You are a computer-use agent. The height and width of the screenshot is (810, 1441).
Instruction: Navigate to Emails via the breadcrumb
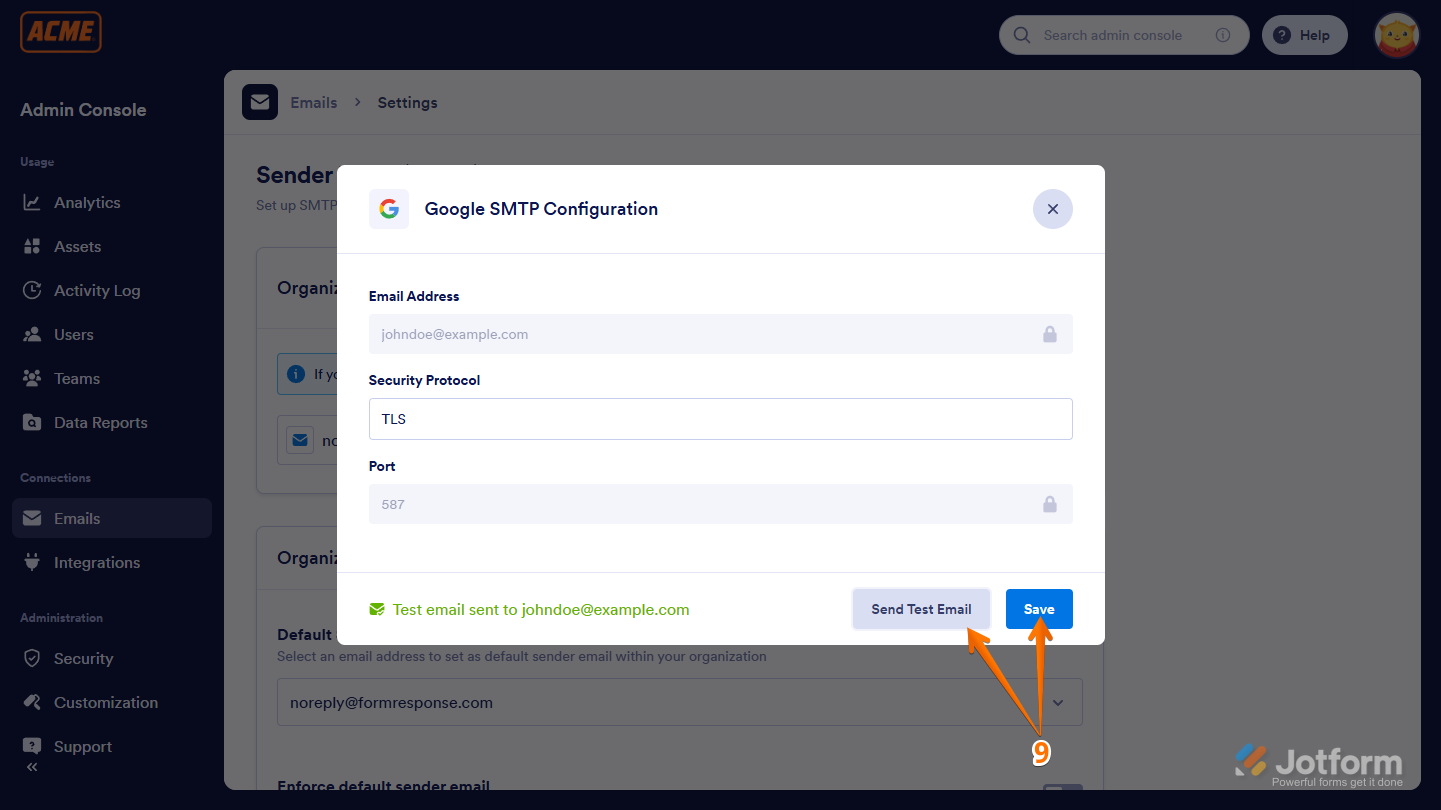click(313, 102)
